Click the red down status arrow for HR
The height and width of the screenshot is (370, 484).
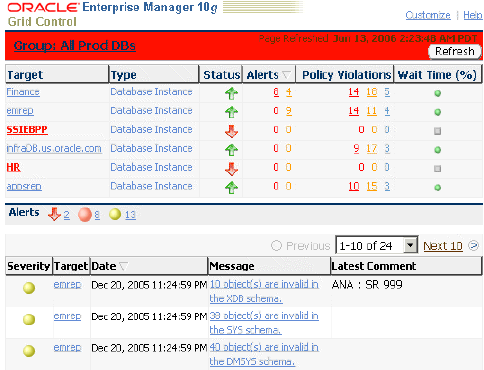click(x=231, y=169)
